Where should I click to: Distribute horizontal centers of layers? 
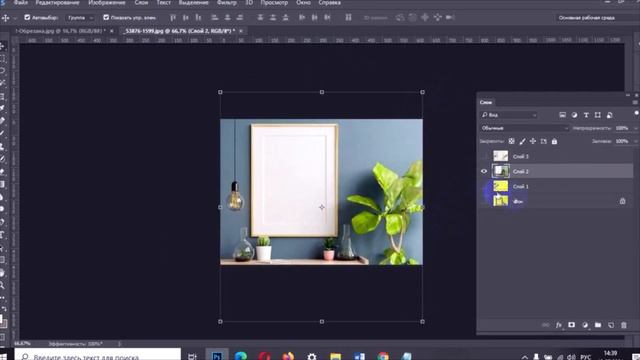315,18
